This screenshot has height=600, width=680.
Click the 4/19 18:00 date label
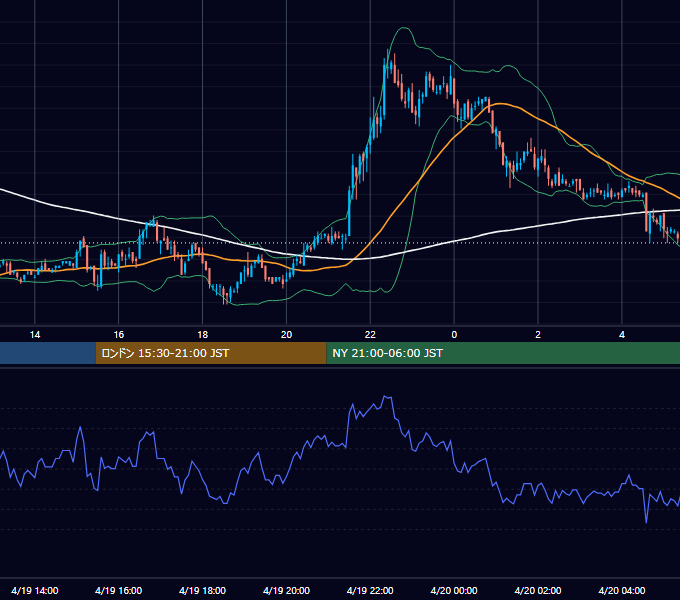coord(203,590)
